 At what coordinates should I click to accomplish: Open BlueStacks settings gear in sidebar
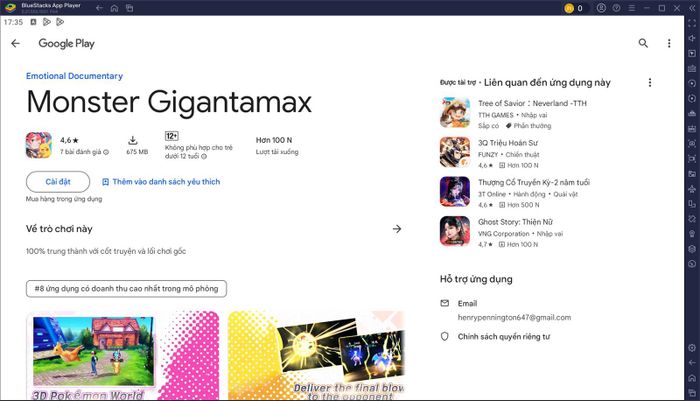692,347
